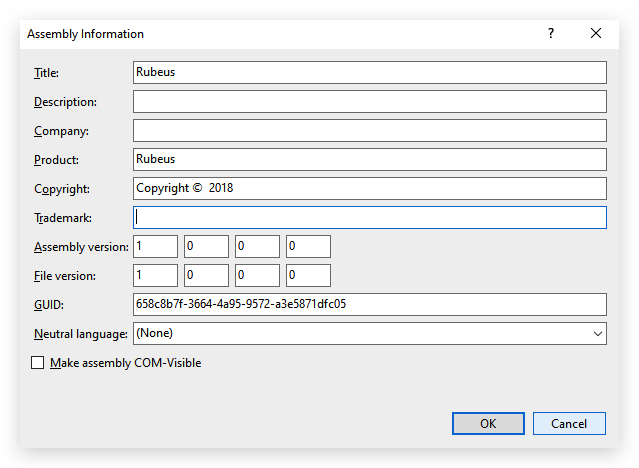Select the File version major box

155,275
